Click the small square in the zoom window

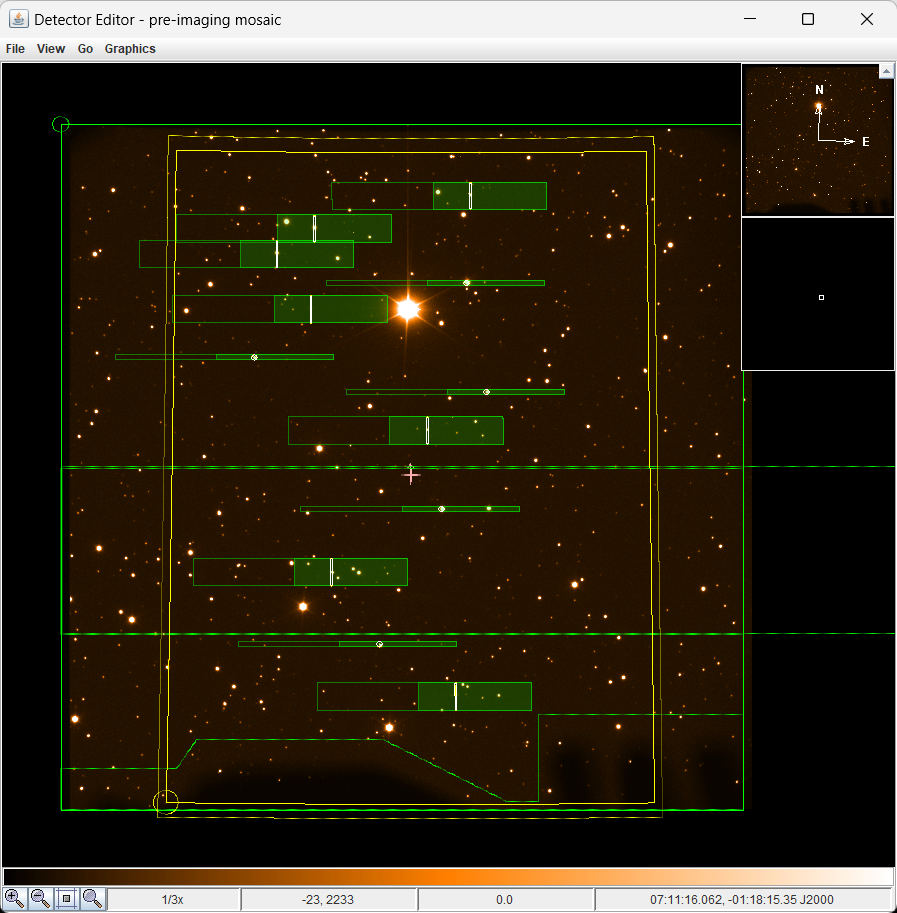pyautogui.click(x=821, y=298)
